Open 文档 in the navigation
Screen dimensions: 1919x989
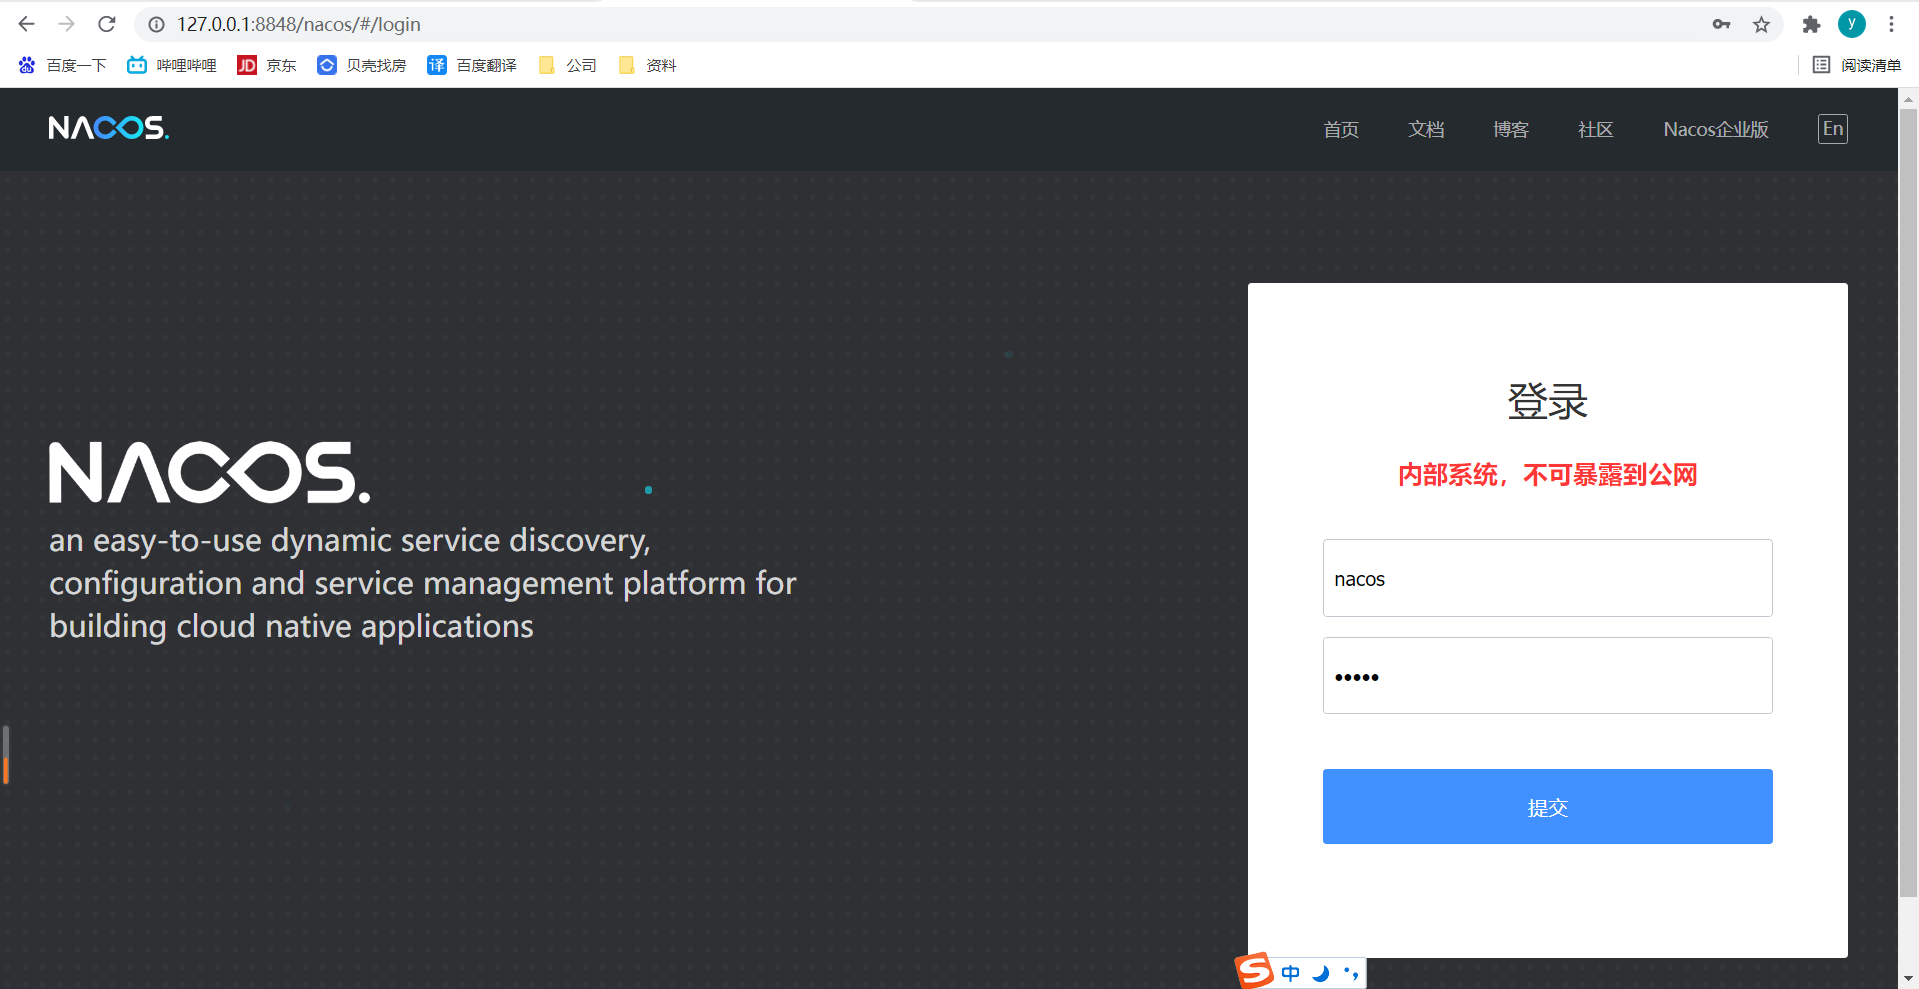coord(1426,129)
